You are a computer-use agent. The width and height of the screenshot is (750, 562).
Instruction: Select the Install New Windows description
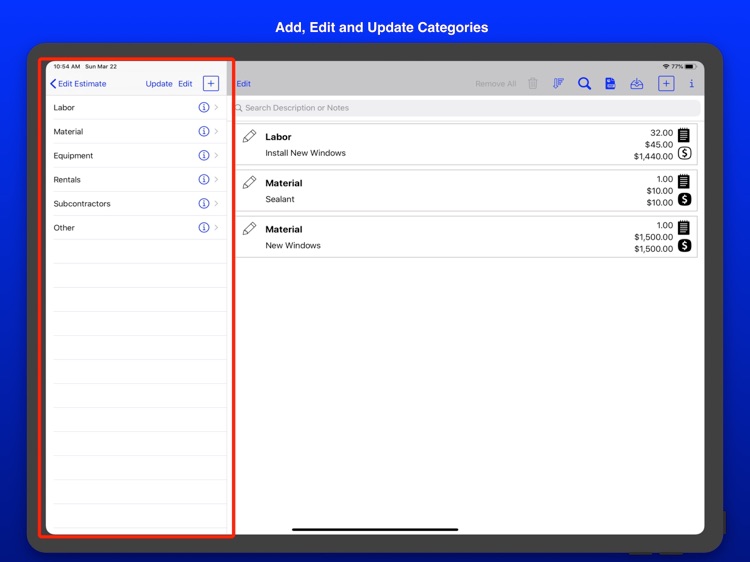[305, 153]
